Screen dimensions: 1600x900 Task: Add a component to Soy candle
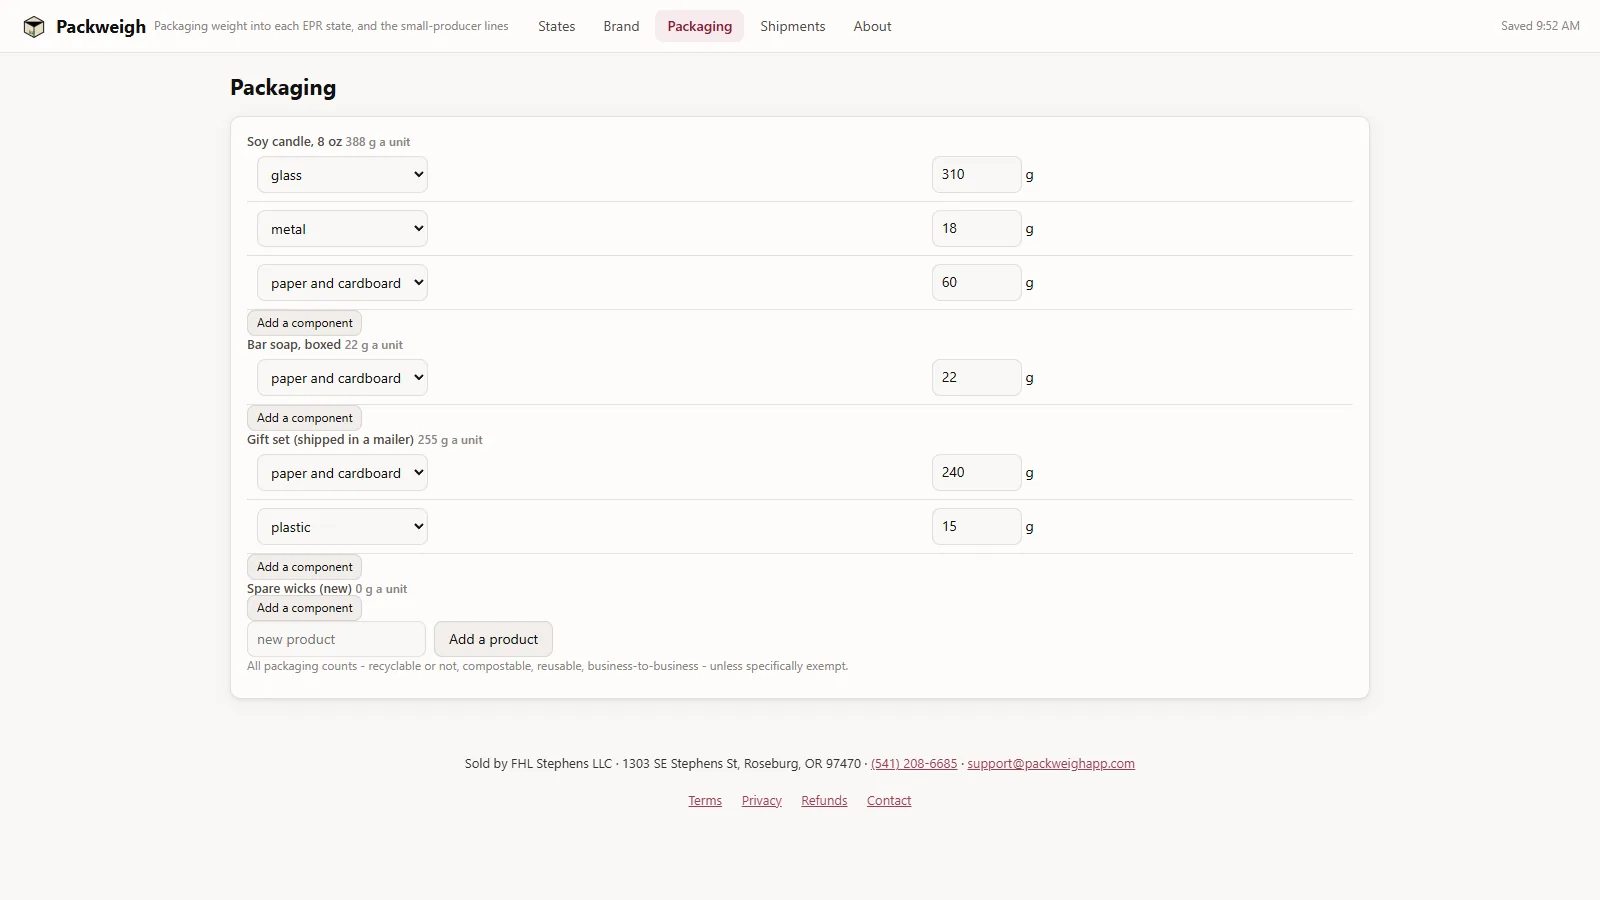pyautogui.click(x=304, y=323)
